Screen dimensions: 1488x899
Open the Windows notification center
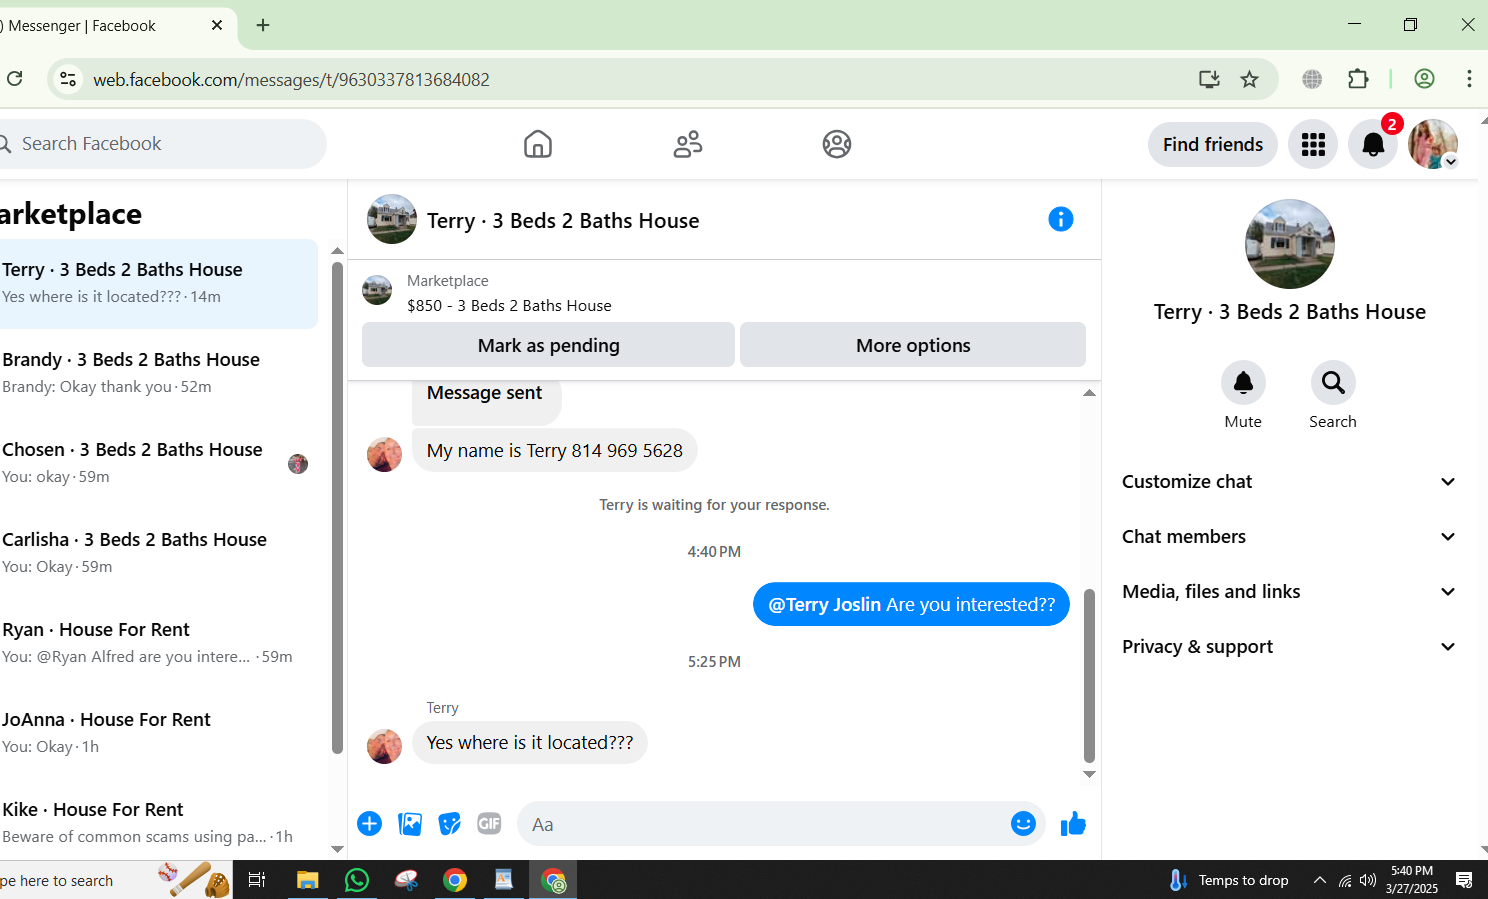coord(1464,880)
